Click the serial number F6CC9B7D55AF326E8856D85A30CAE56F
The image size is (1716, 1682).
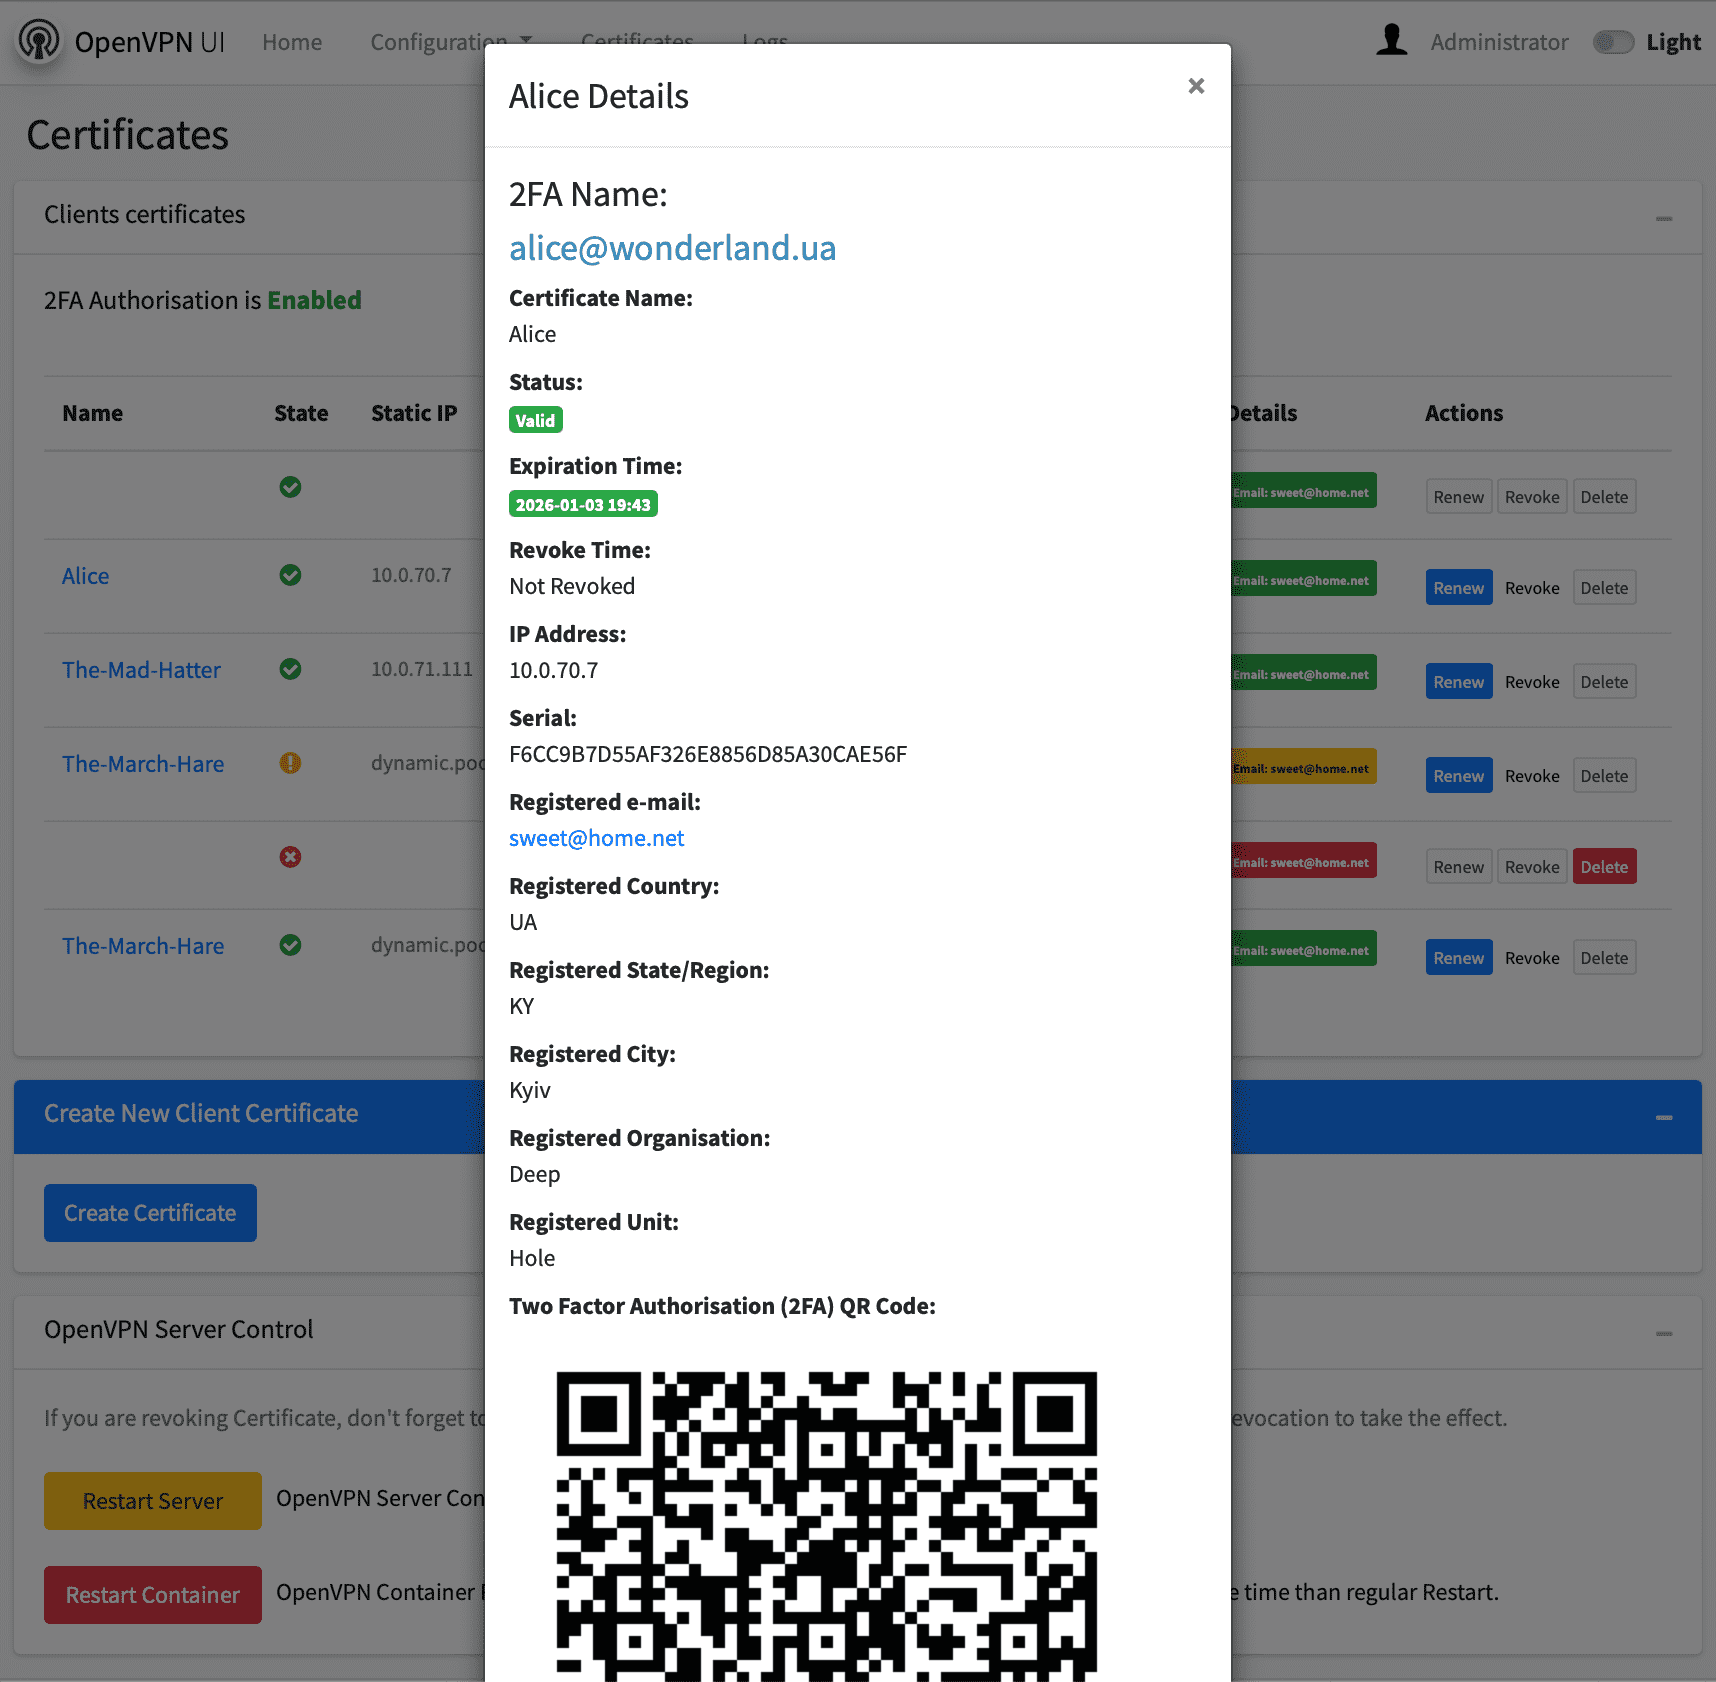(x=708, y=754)
